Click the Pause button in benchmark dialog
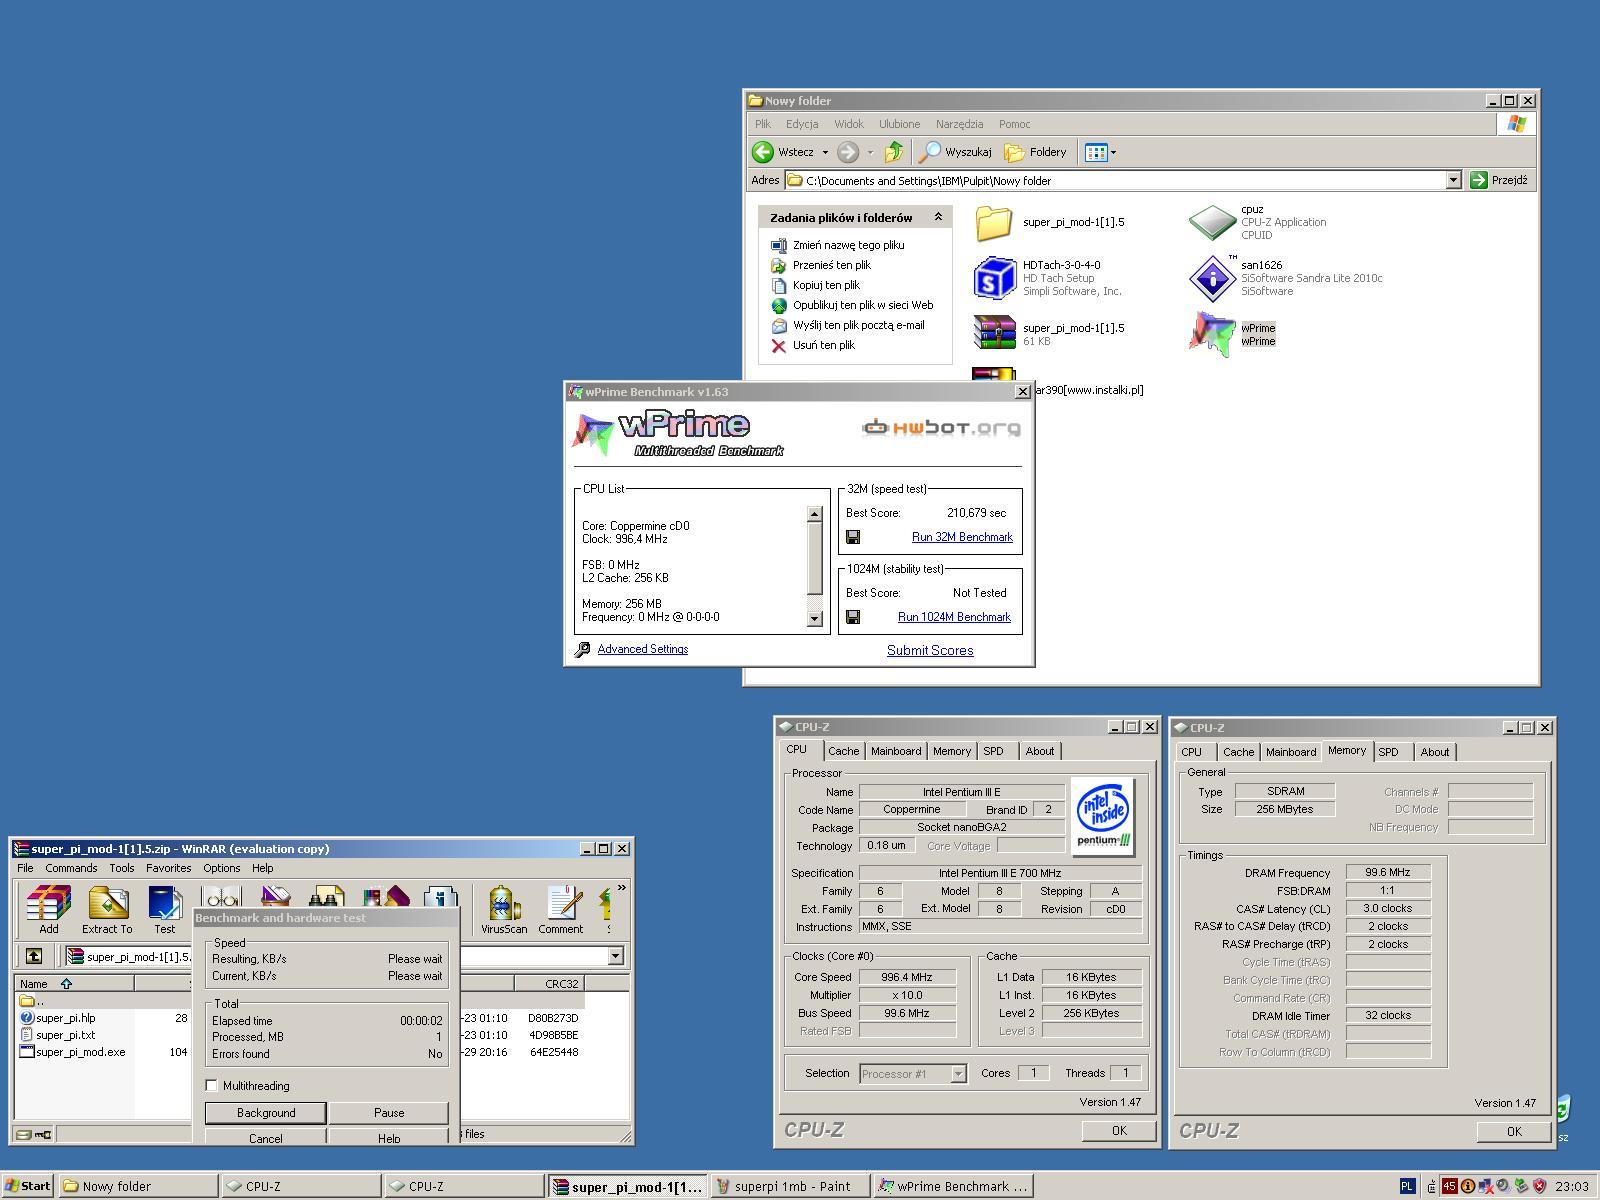 pyautogui.click(x=389, y=1113)
